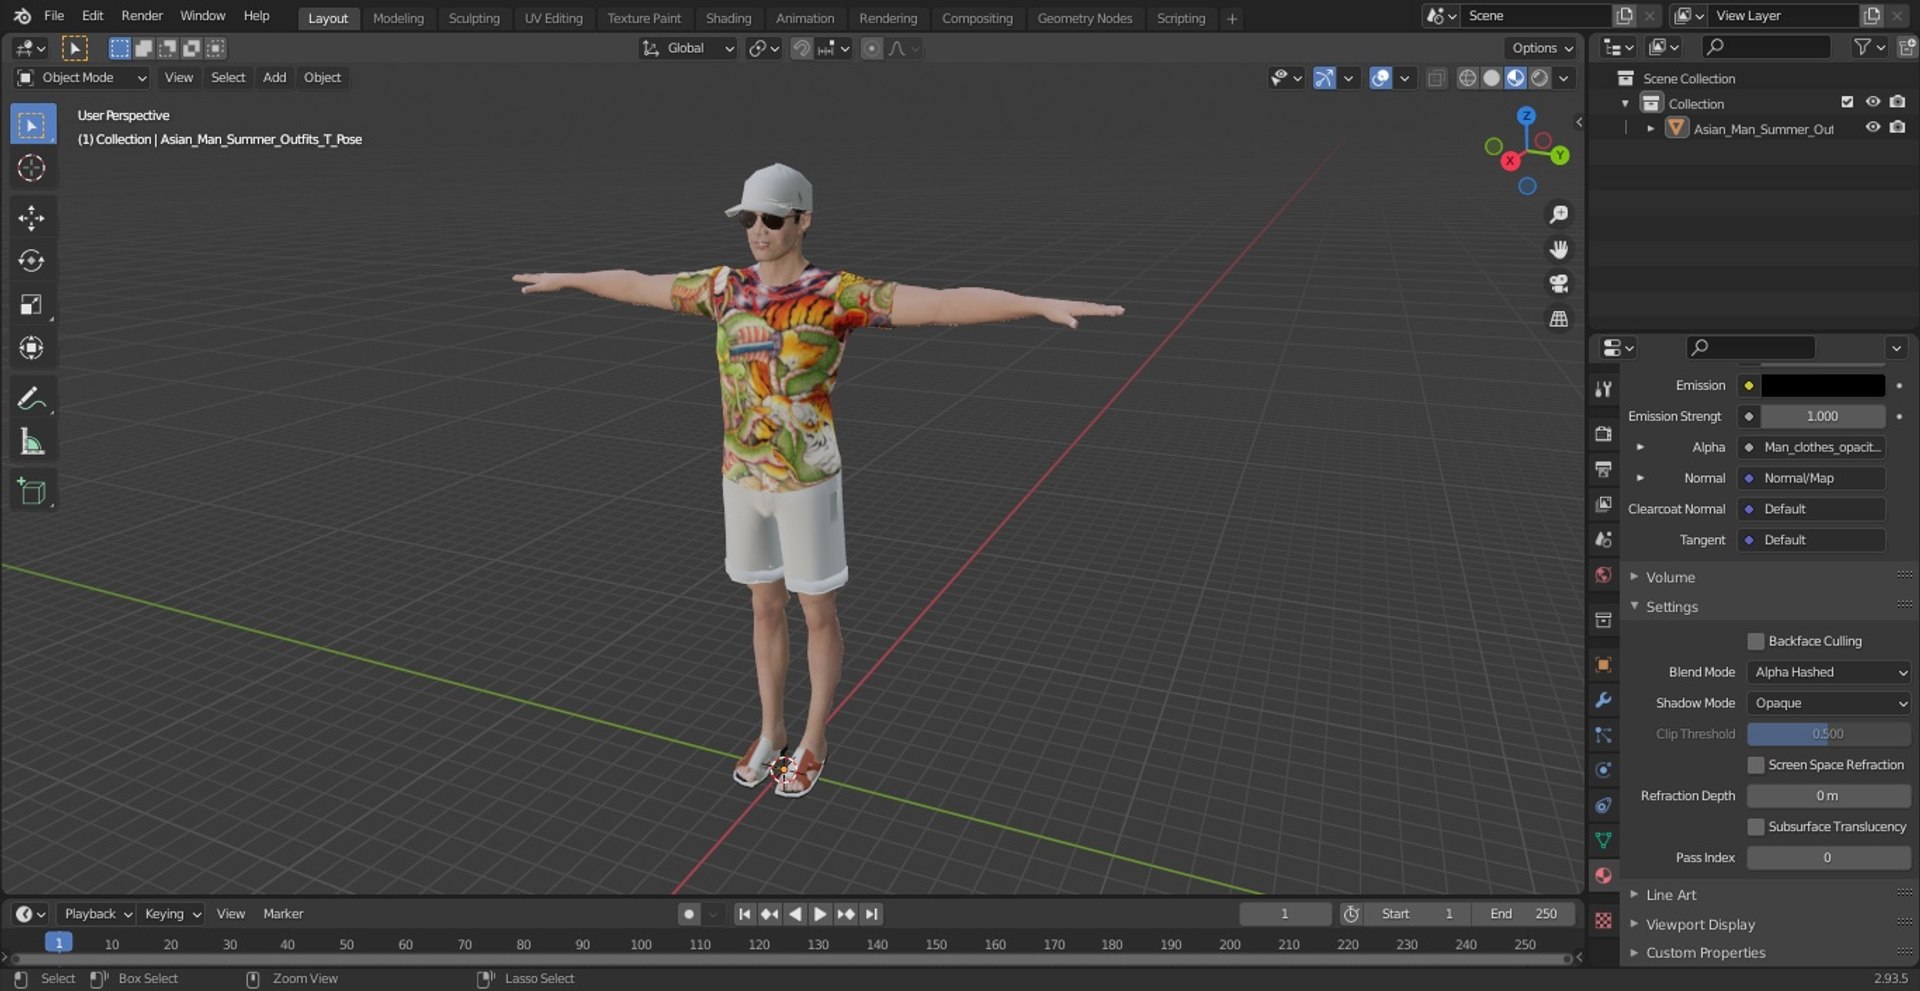This screenshot has width=1920, height=991.
Task: Toggle Collection exclude checkbox in outliner
Action: [x=1847, y=103]
